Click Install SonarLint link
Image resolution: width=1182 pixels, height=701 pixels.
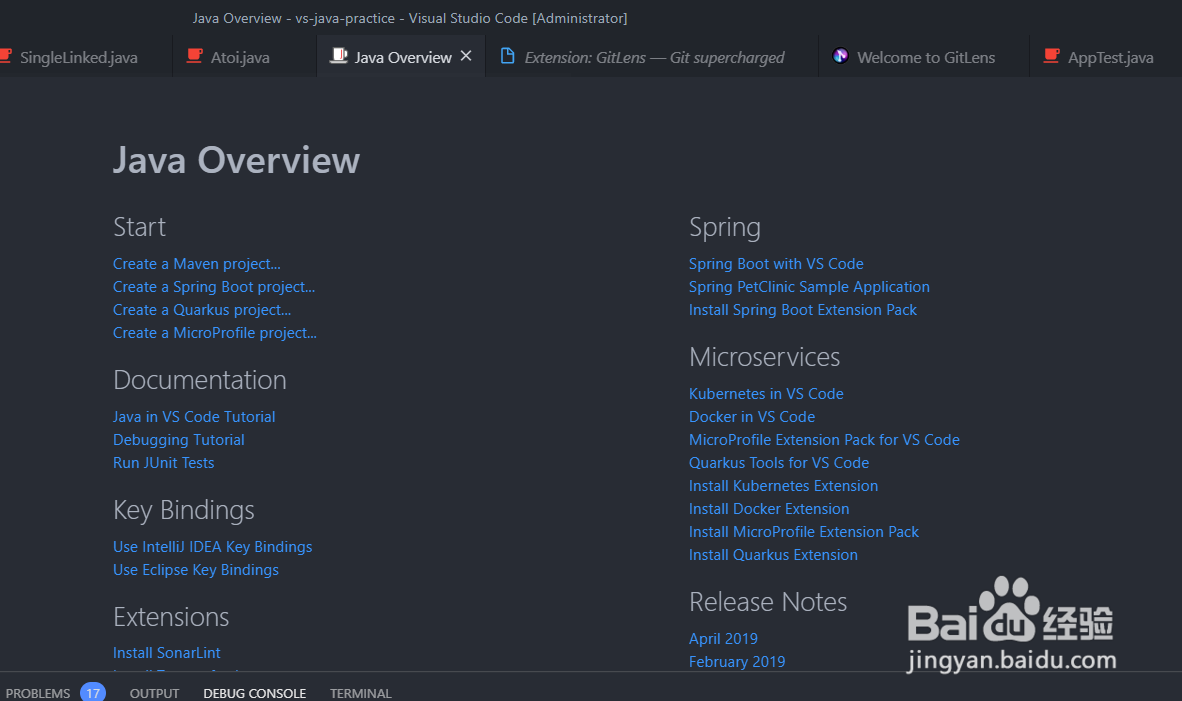(167, 653)
